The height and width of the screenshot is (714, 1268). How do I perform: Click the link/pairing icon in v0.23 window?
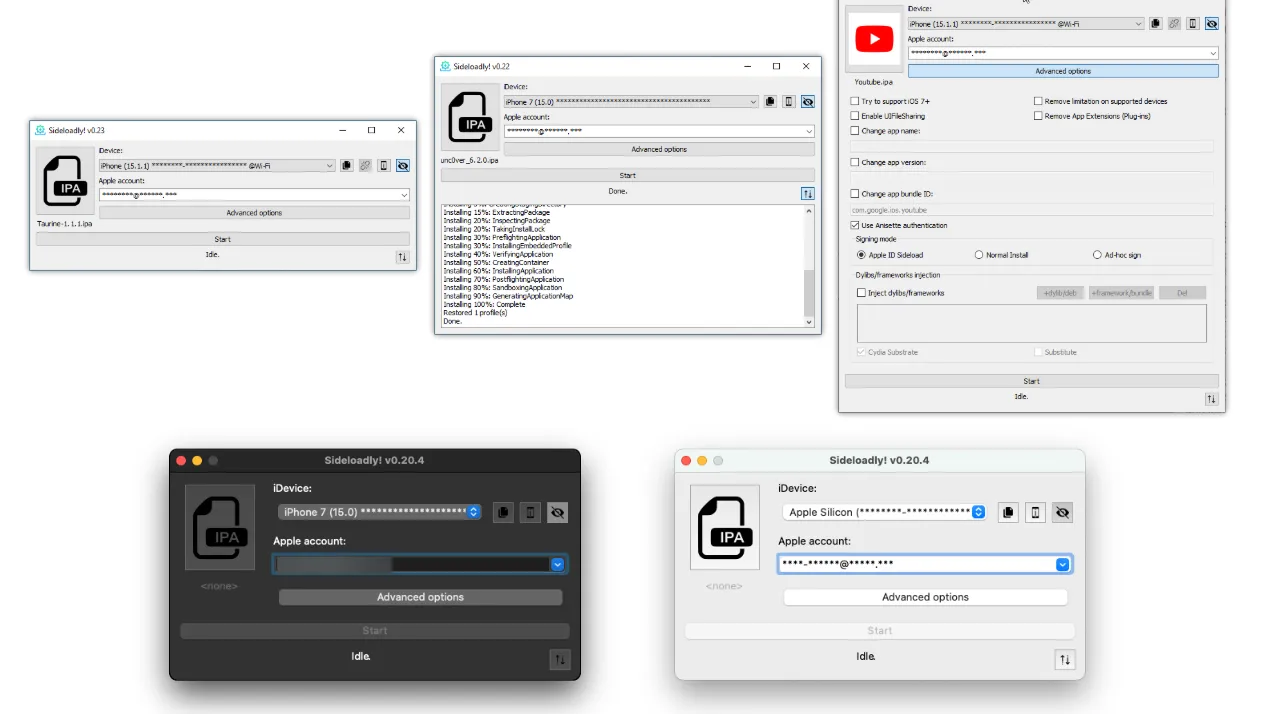(365, 165)
